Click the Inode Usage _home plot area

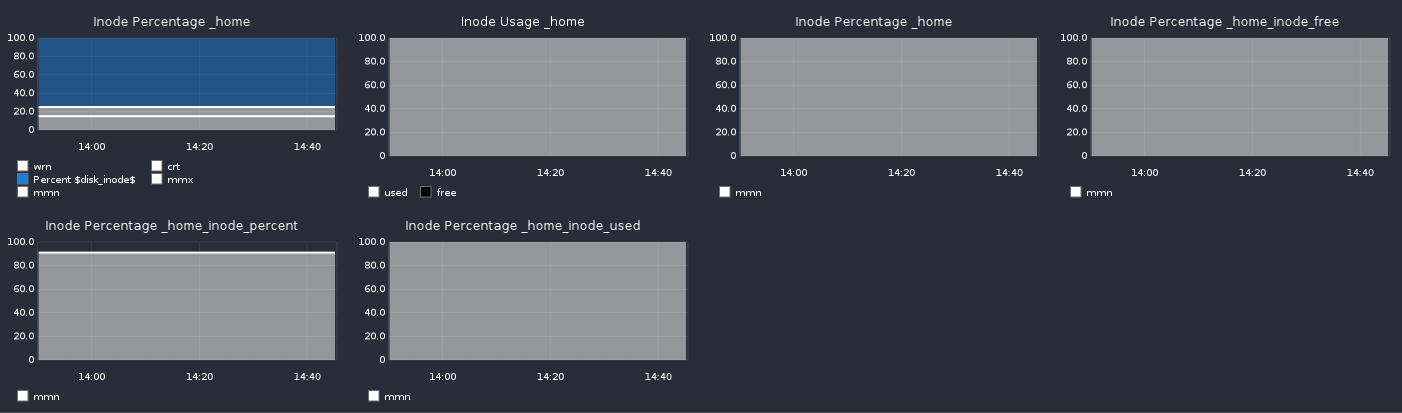point(538,97)
